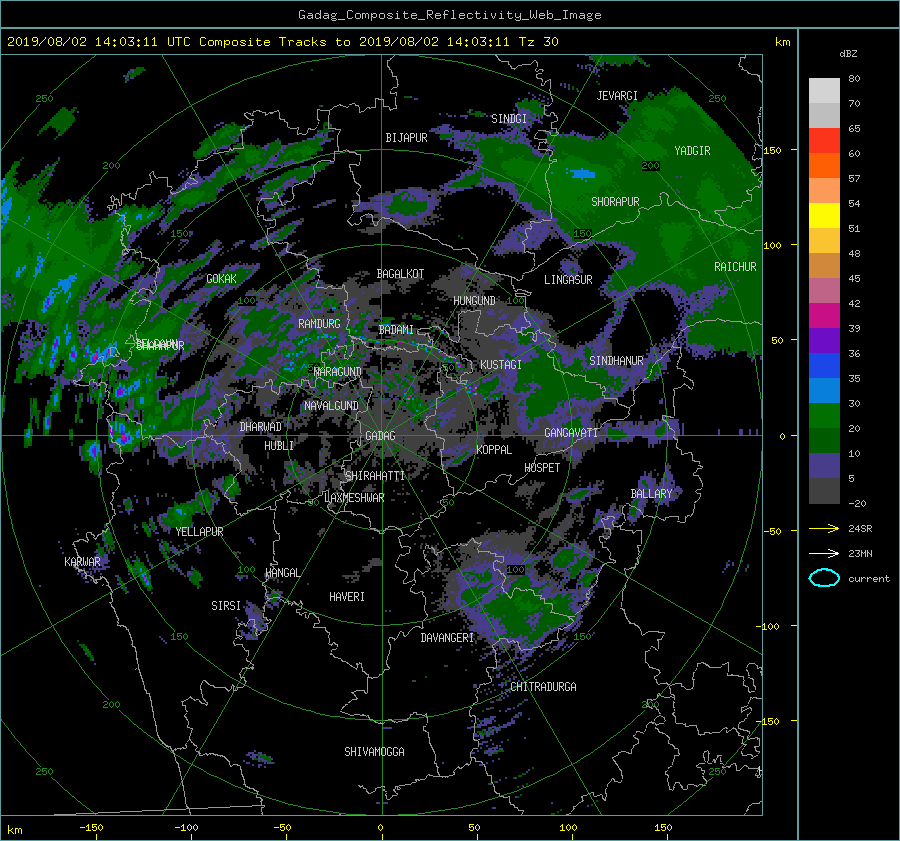900x841 pixels.
Task: Click the km label at top right
Action: click(x=782, y=42)
